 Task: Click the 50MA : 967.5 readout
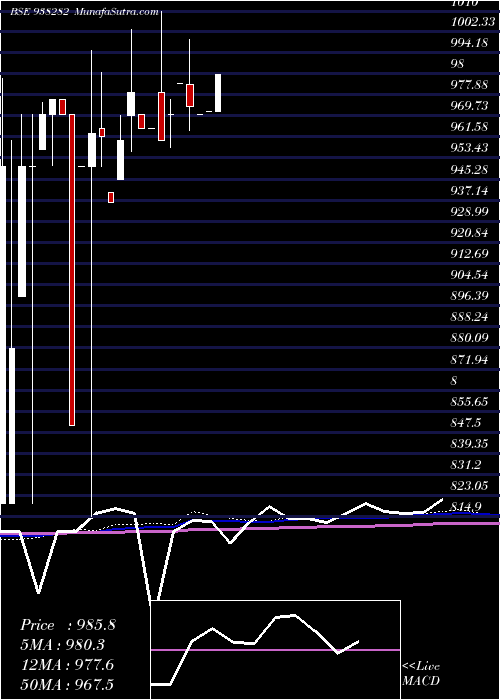[67, 685]
